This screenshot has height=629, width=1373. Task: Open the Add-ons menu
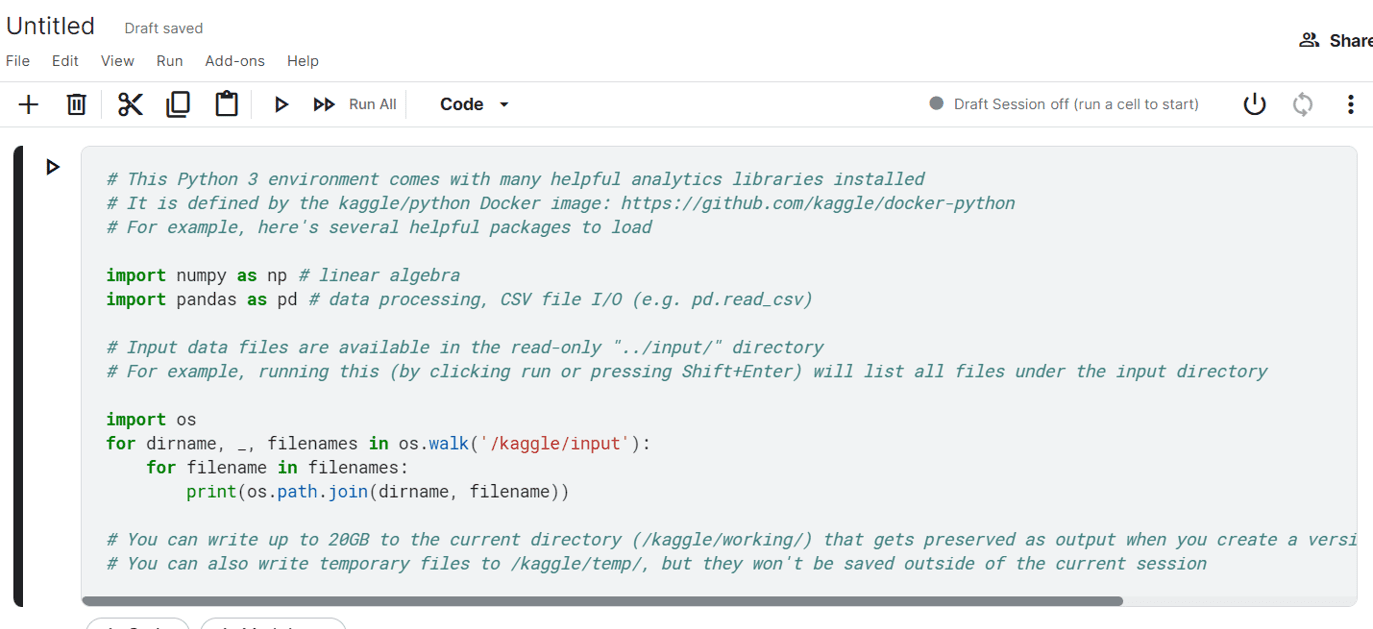pyautogui.click(x=235, y=61)
